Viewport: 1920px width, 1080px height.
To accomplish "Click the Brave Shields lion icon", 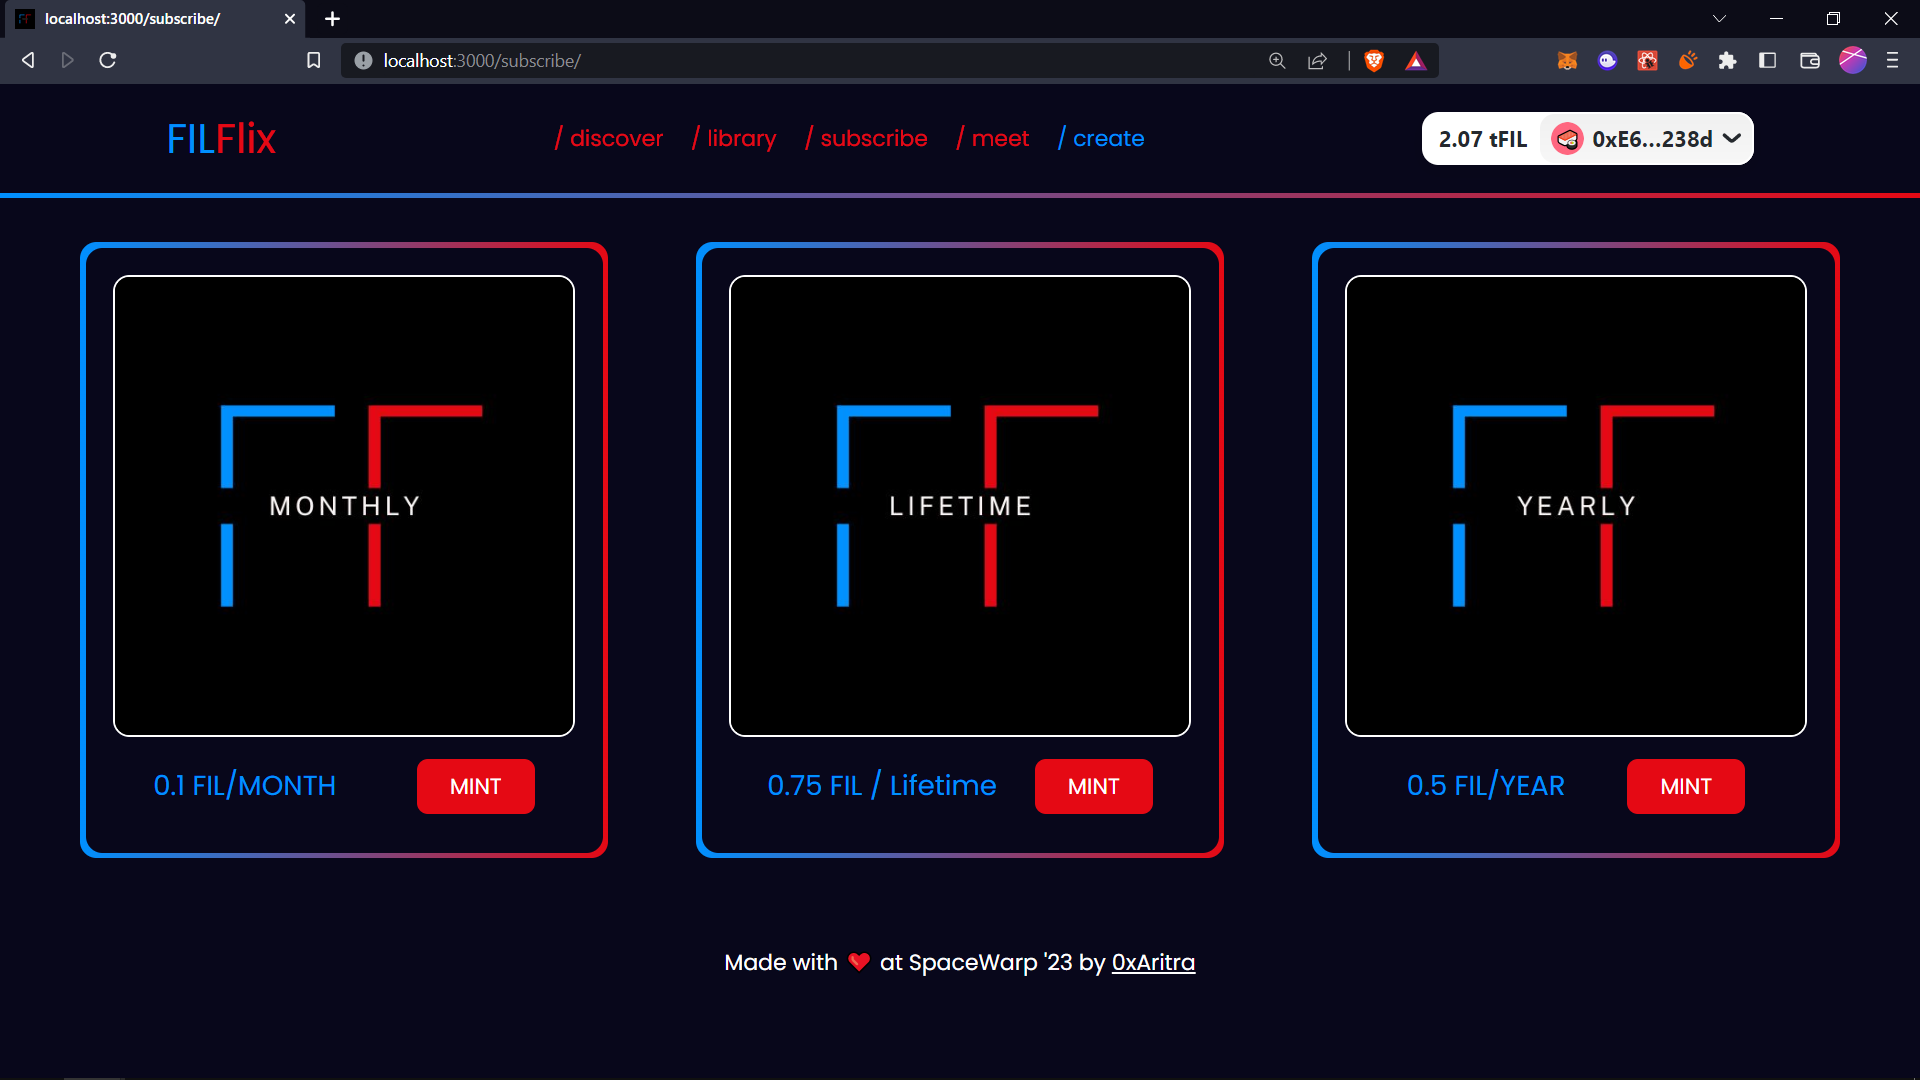I will [x=1373, y=60].
